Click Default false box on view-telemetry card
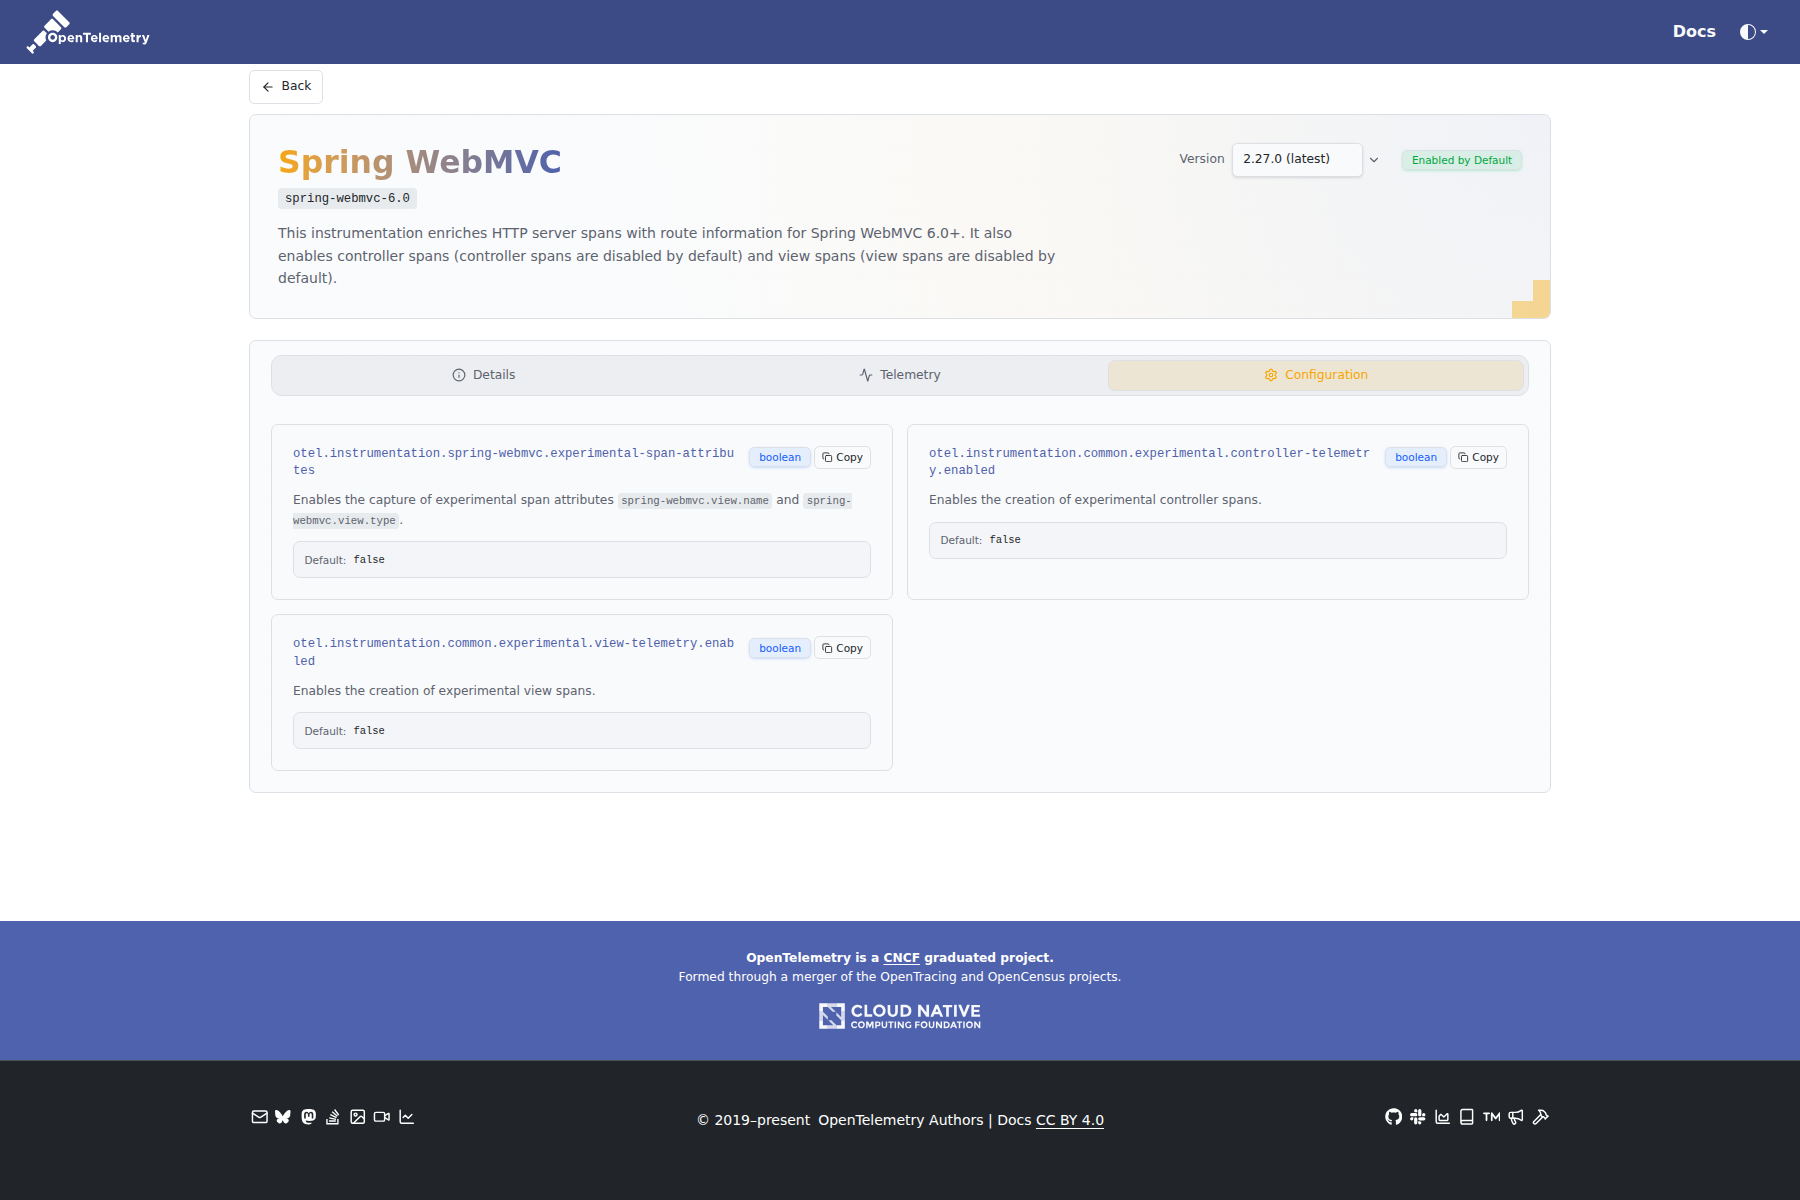This screenshot has height=1200, width=1800. [x=581, y=731]
